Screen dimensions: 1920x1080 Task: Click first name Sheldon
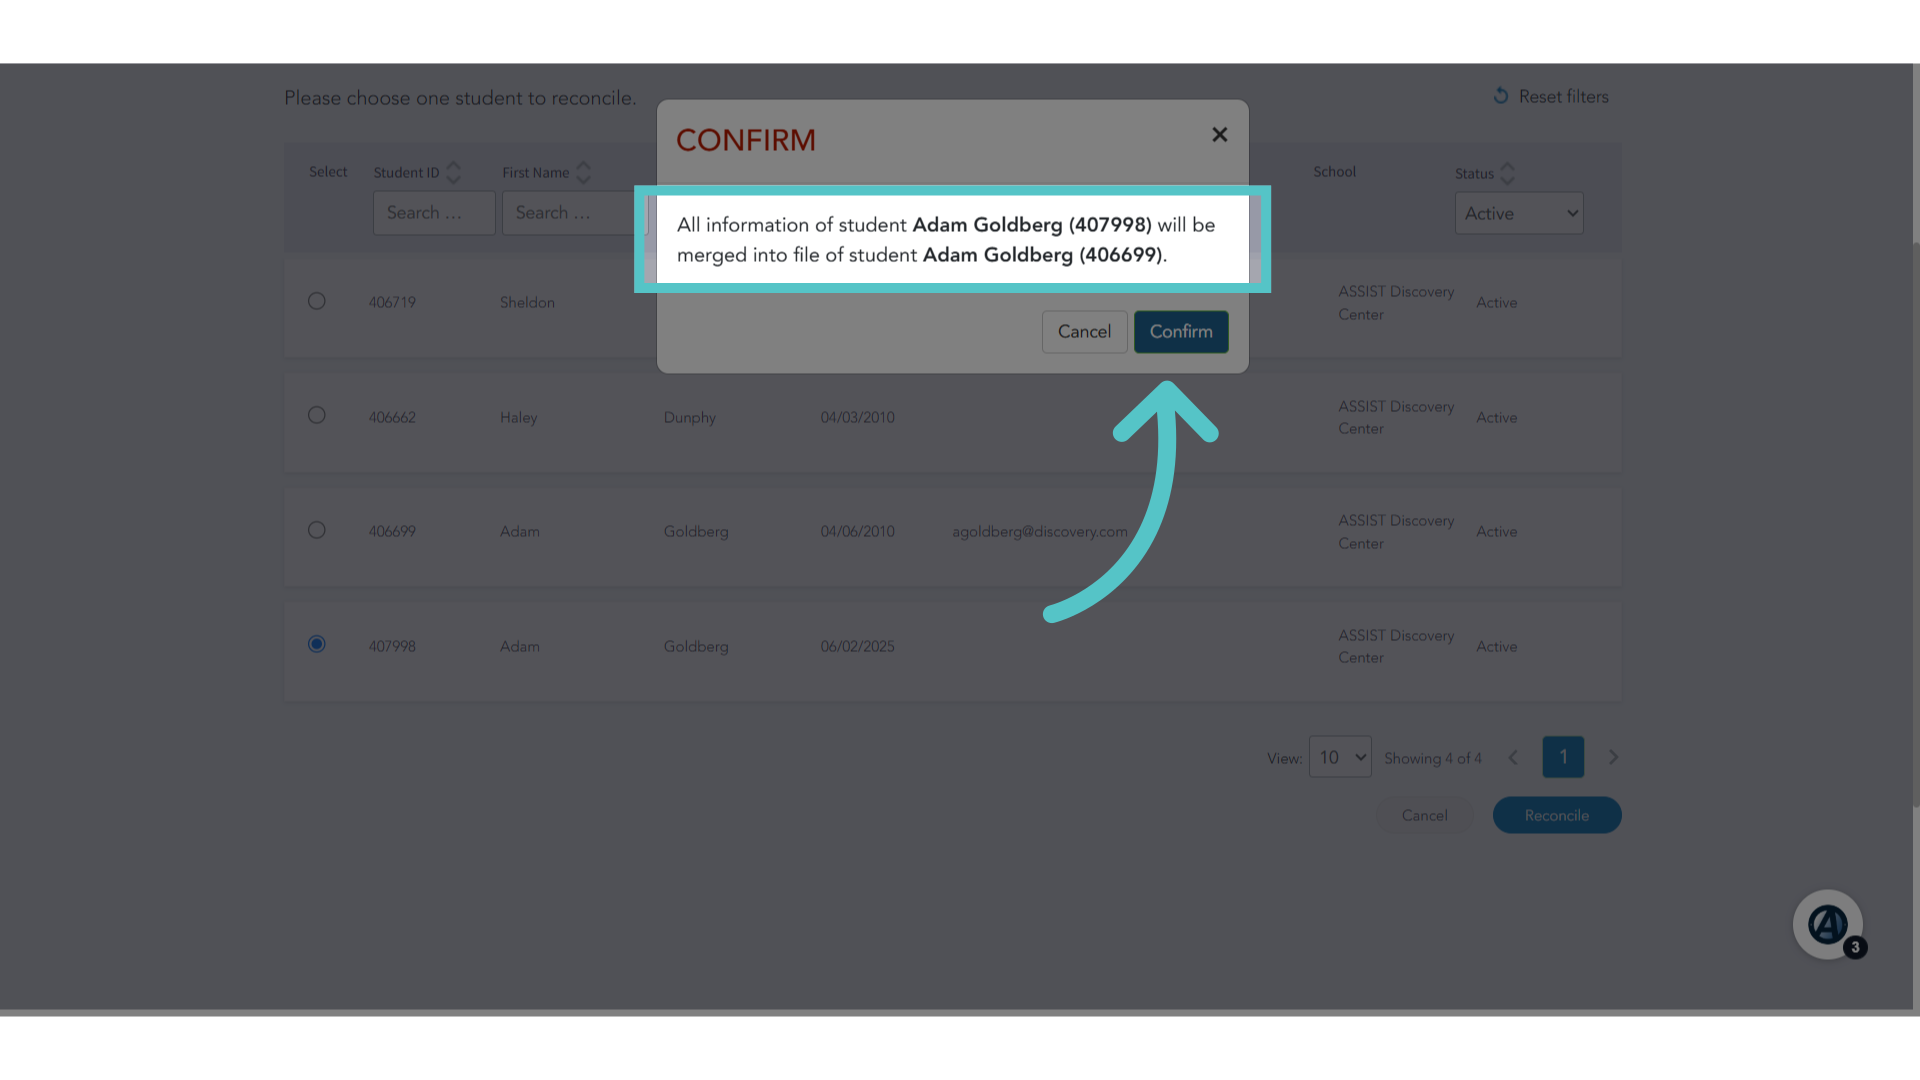coord(527,303)
